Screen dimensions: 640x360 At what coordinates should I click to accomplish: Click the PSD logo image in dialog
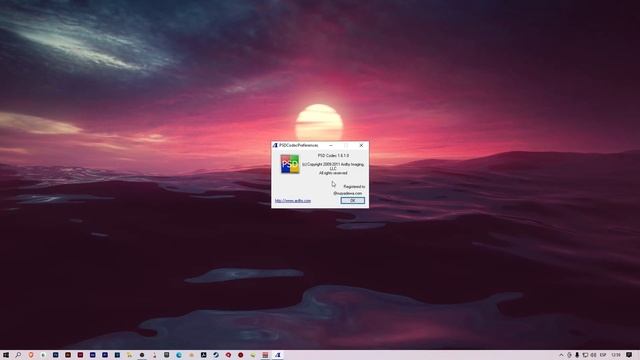click(x=290, y=164)
